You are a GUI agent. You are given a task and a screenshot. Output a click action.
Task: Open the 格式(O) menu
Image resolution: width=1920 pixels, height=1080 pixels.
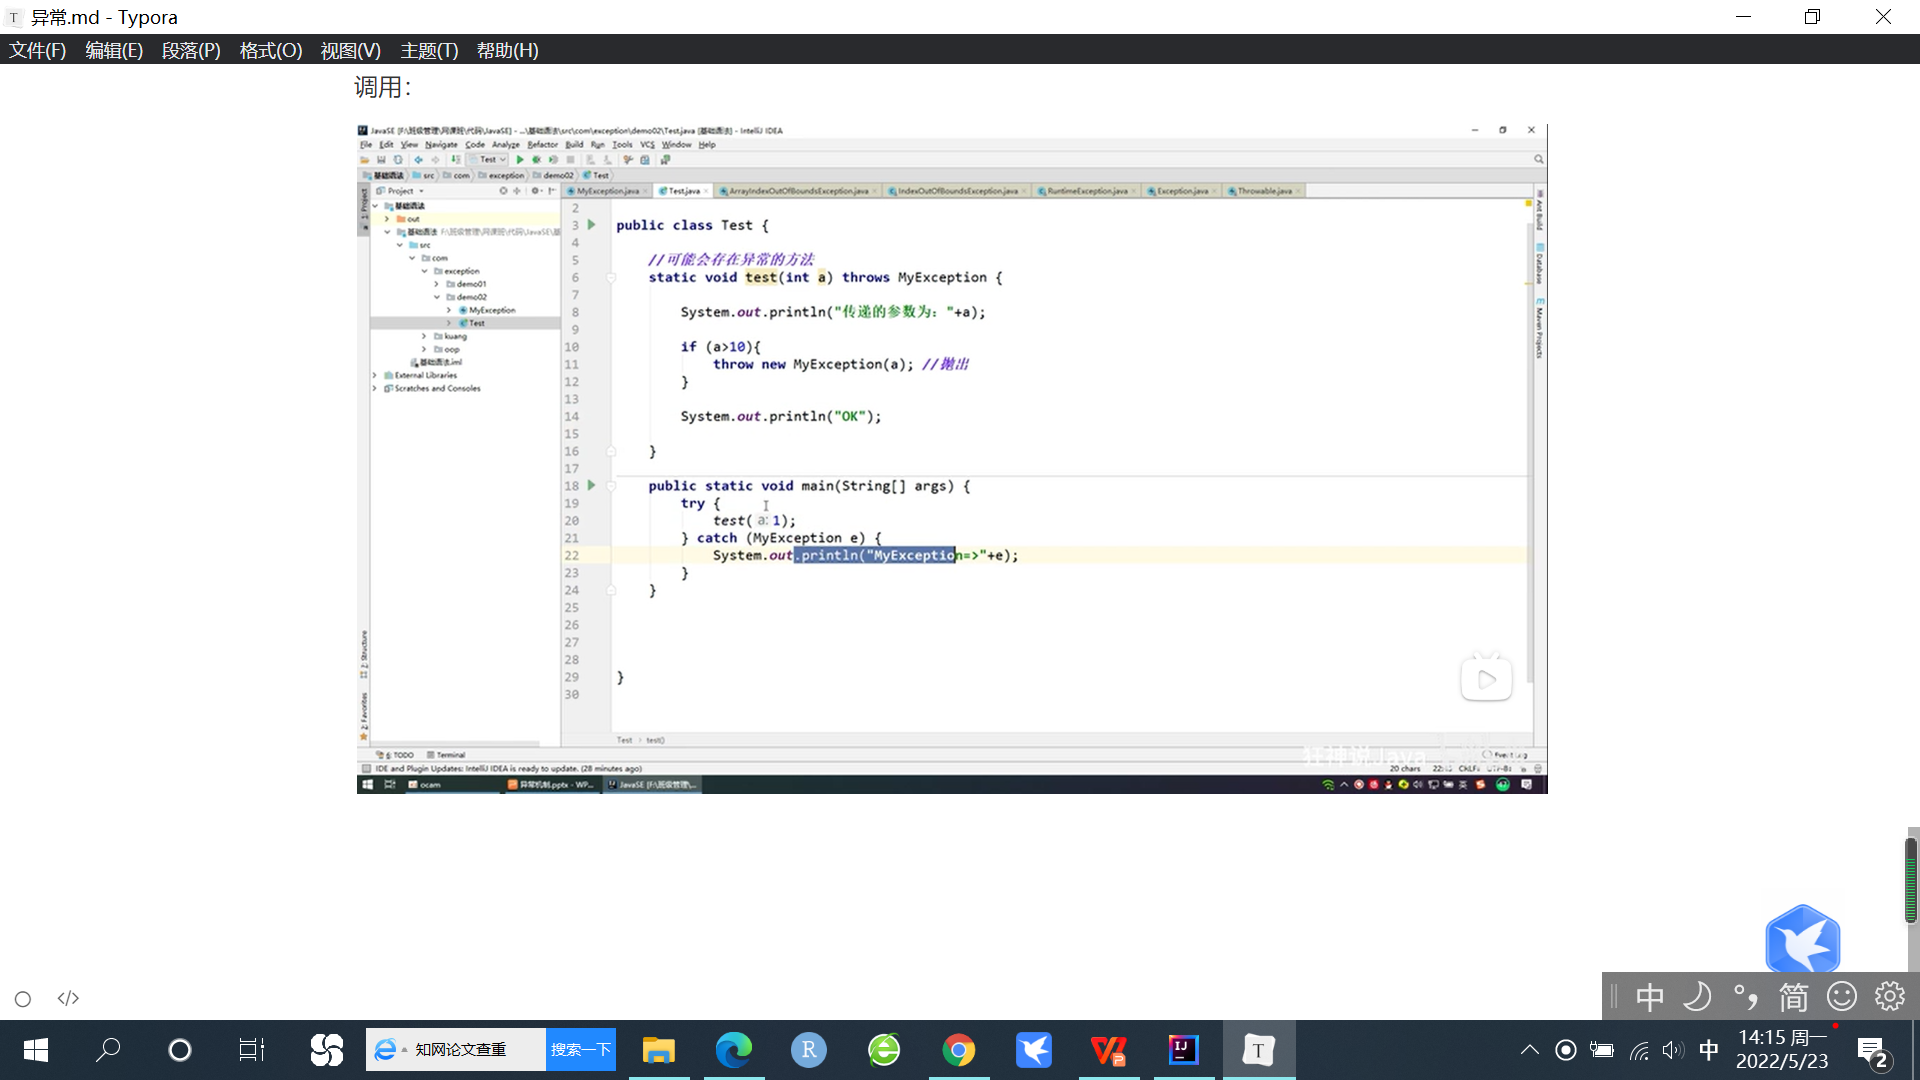(x=270, y=50)
